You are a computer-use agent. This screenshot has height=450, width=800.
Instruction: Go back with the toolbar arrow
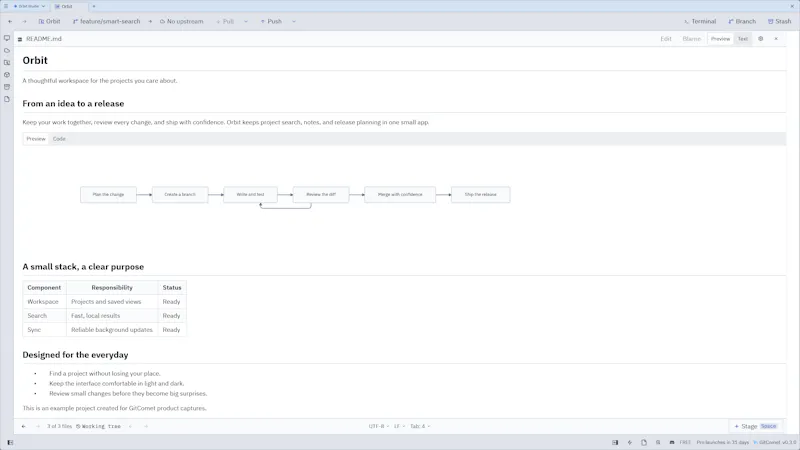point(10,21)
